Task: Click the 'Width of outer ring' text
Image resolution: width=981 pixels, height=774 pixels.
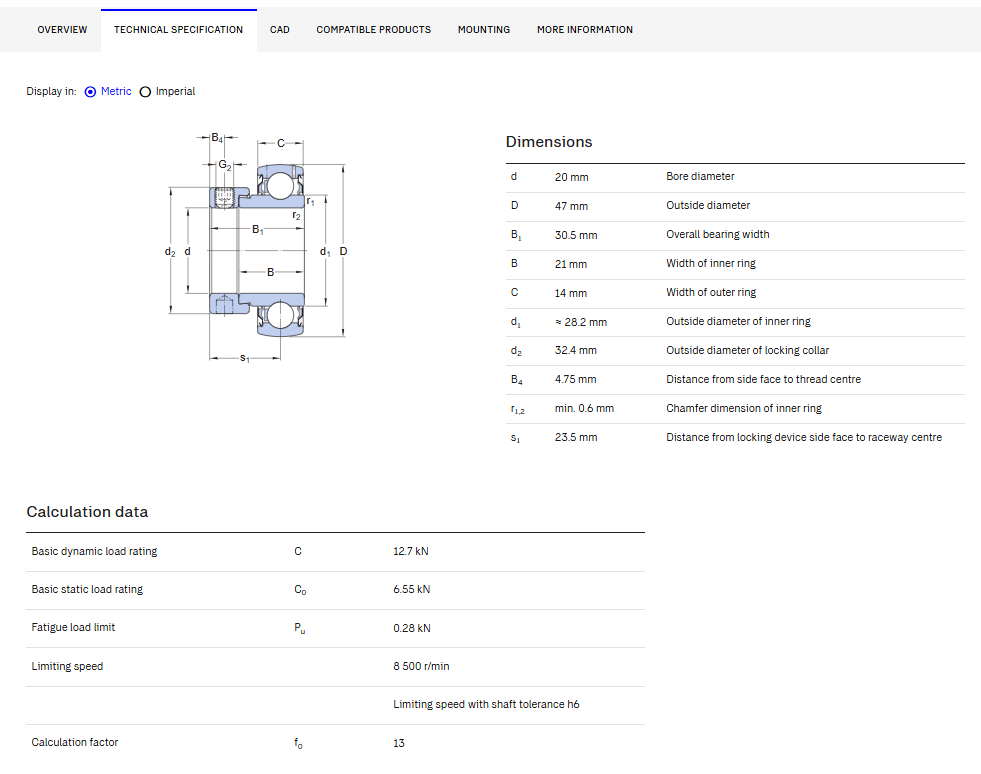Action: point(711,292)
